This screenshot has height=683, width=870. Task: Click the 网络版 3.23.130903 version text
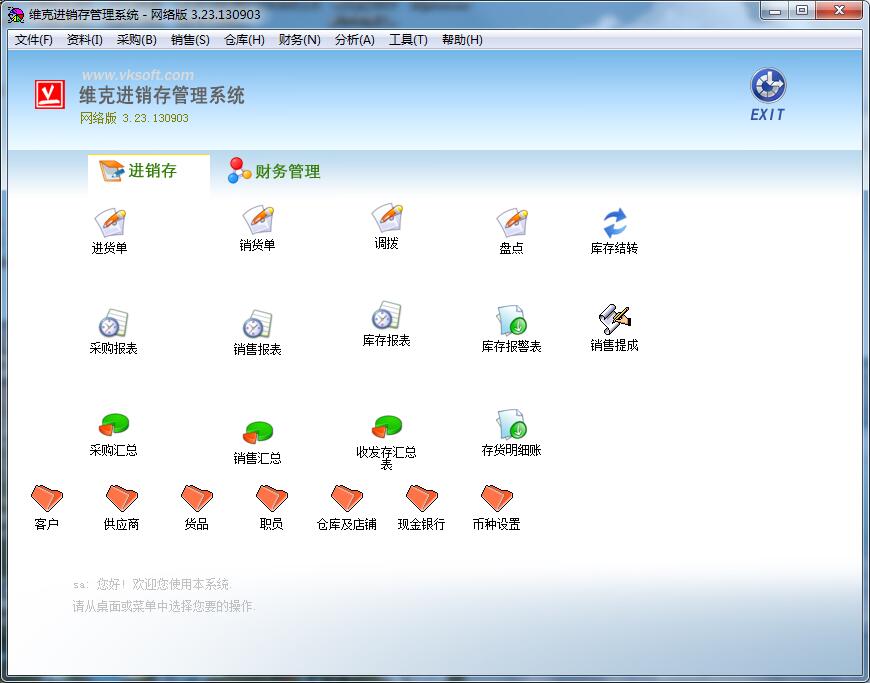coord(134,118)
